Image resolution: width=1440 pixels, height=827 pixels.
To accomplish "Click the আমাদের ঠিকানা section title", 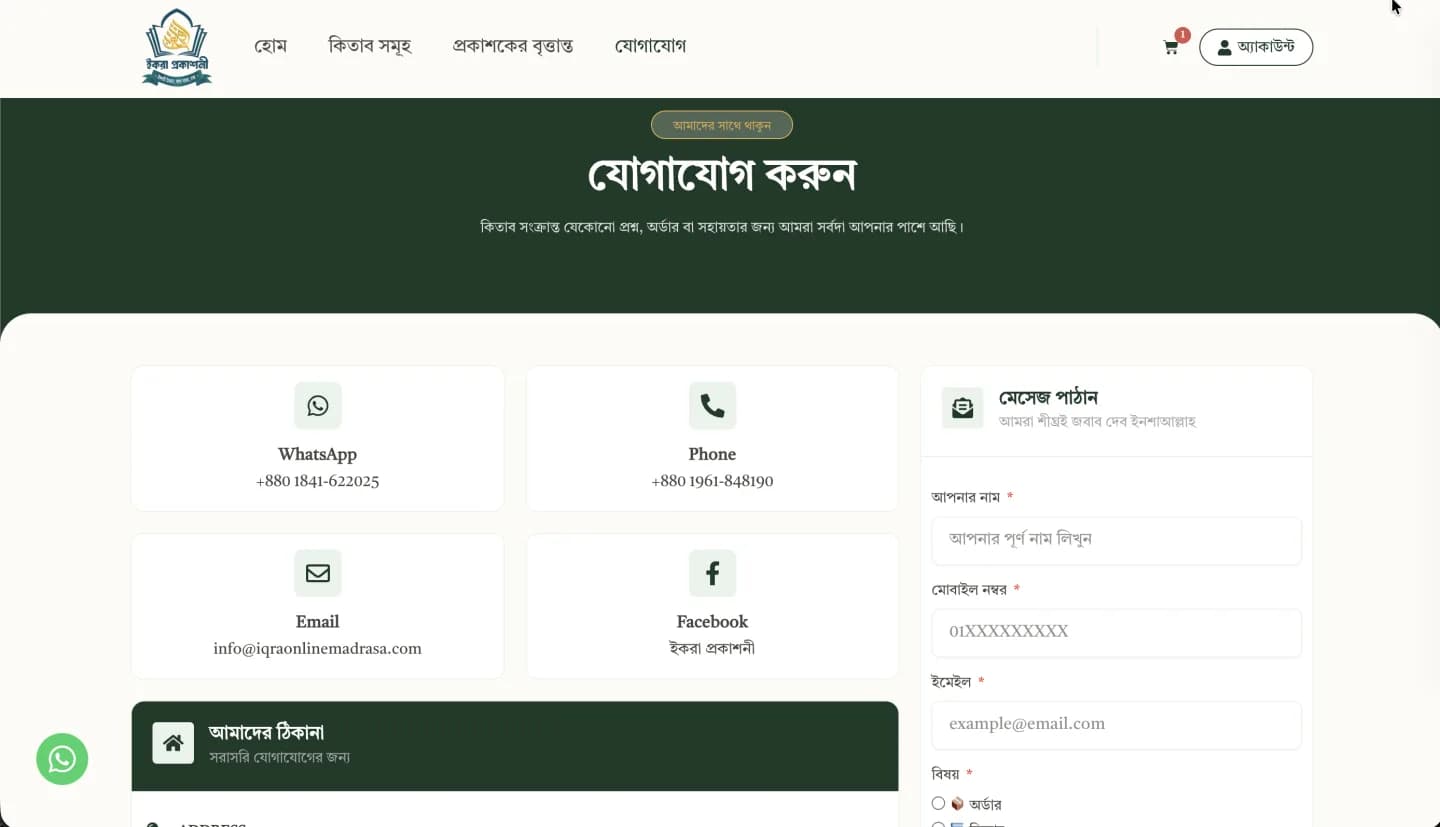I will coord(266,732).
